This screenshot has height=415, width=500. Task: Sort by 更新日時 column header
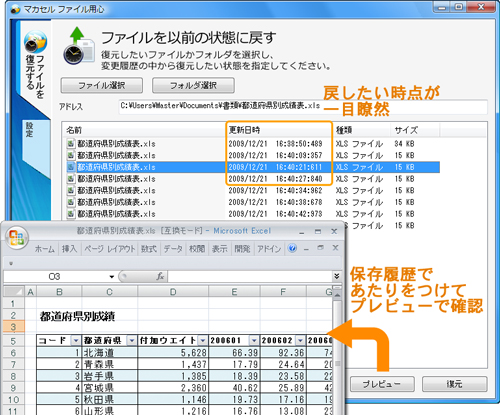280,130
